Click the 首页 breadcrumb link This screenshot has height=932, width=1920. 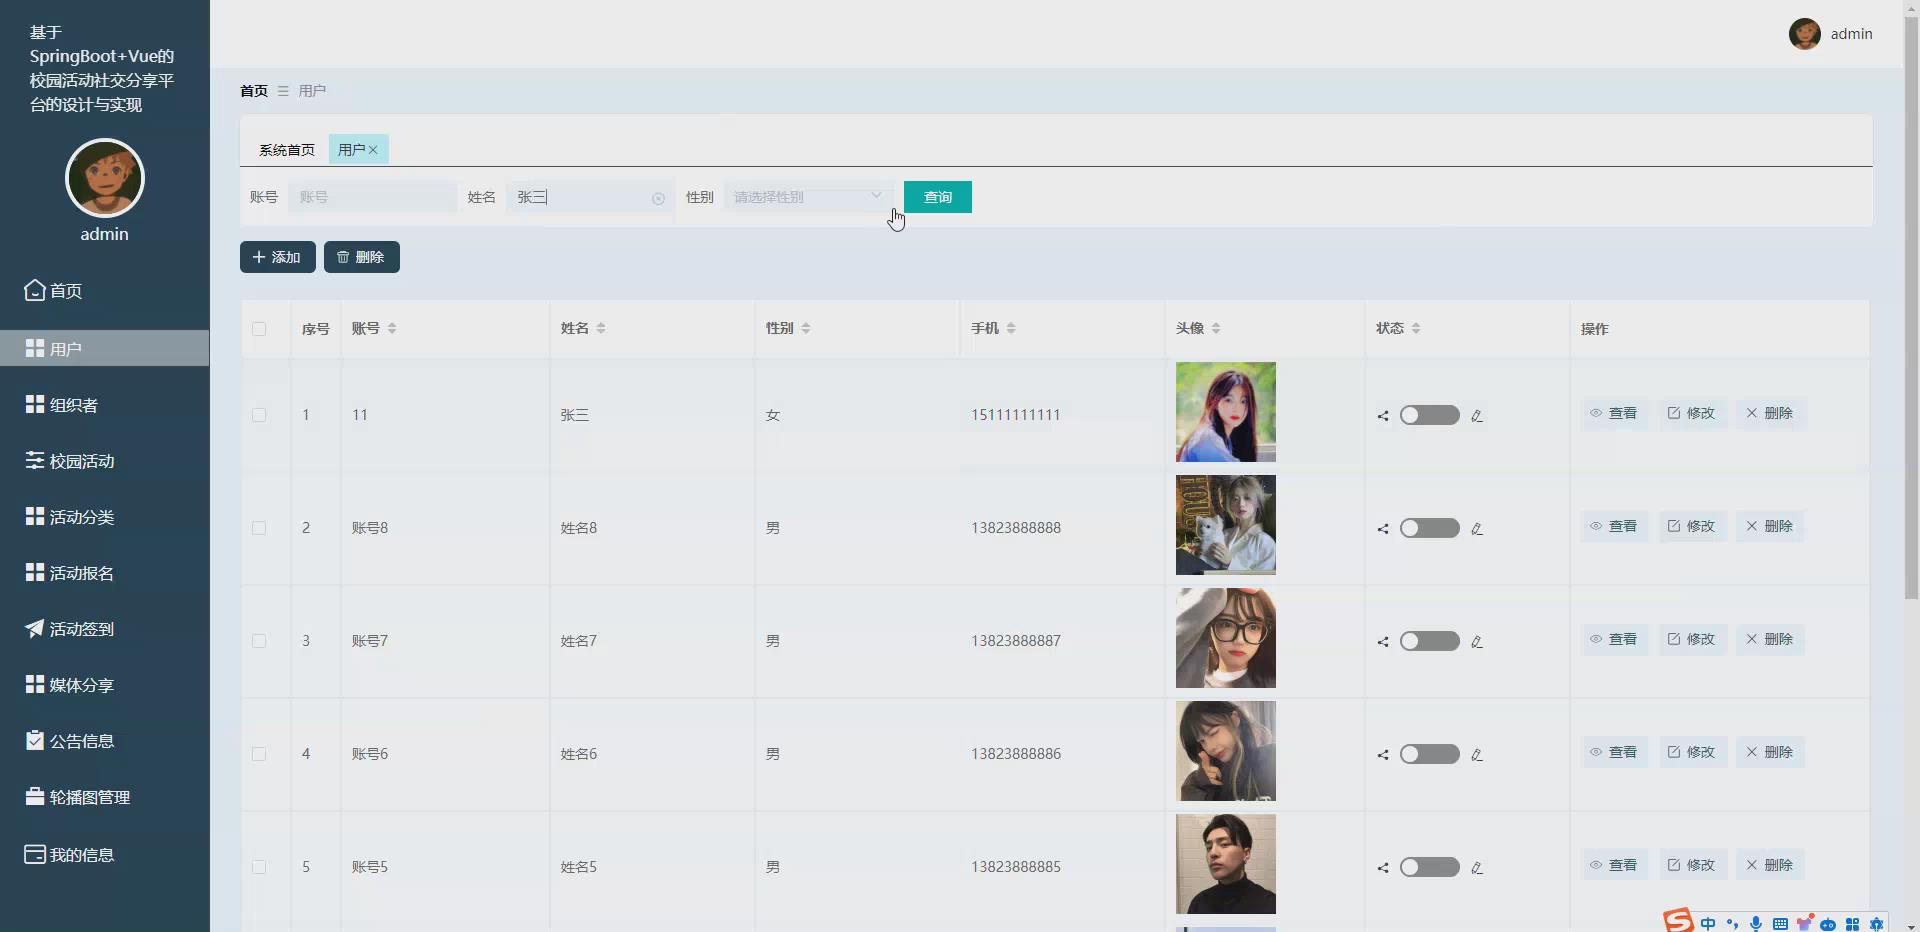click(x=254, y=91)
